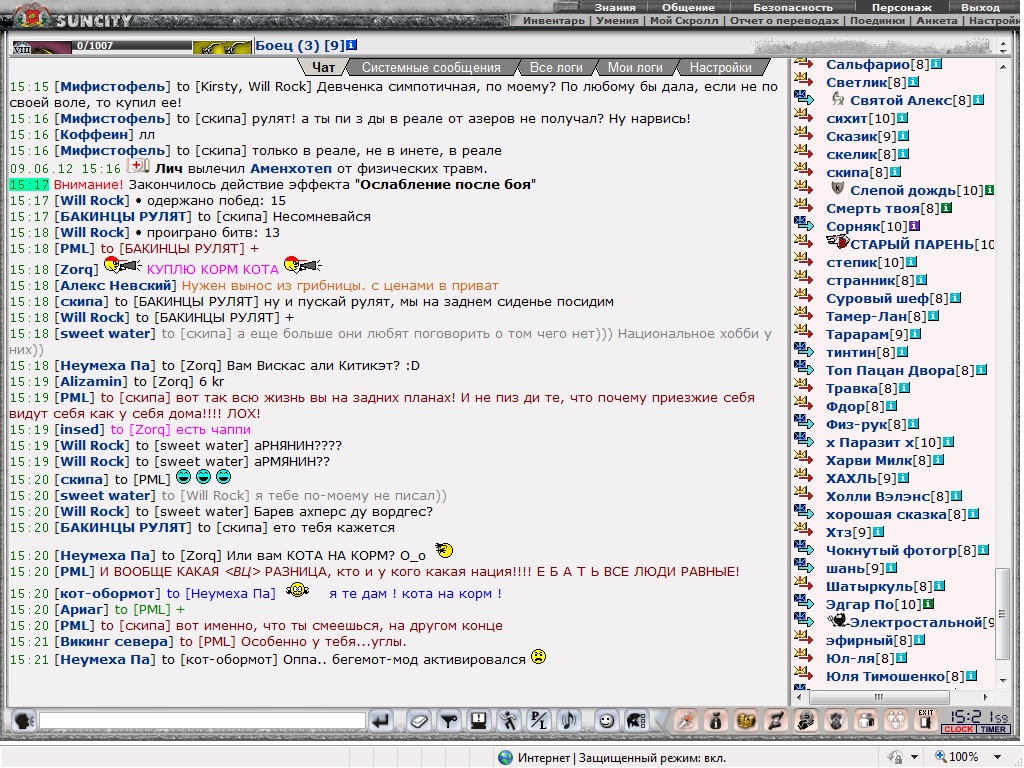This screenshot has height=768, width=1024.
Task: Click the info icon next to Юля Тимошенко[8]
Action: click(x=972, y=676)
